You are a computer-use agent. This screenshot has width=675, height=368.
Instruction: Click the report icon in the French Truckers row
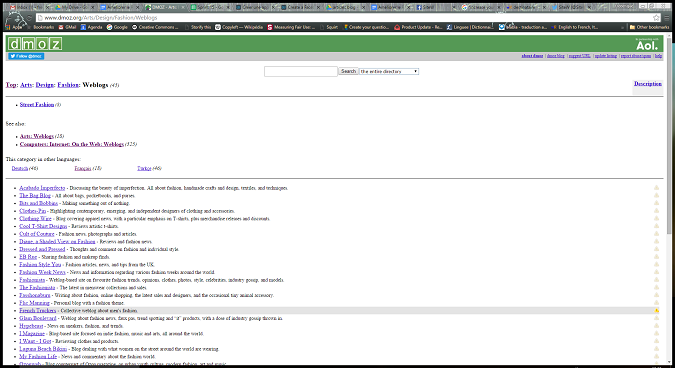(656, 310)
